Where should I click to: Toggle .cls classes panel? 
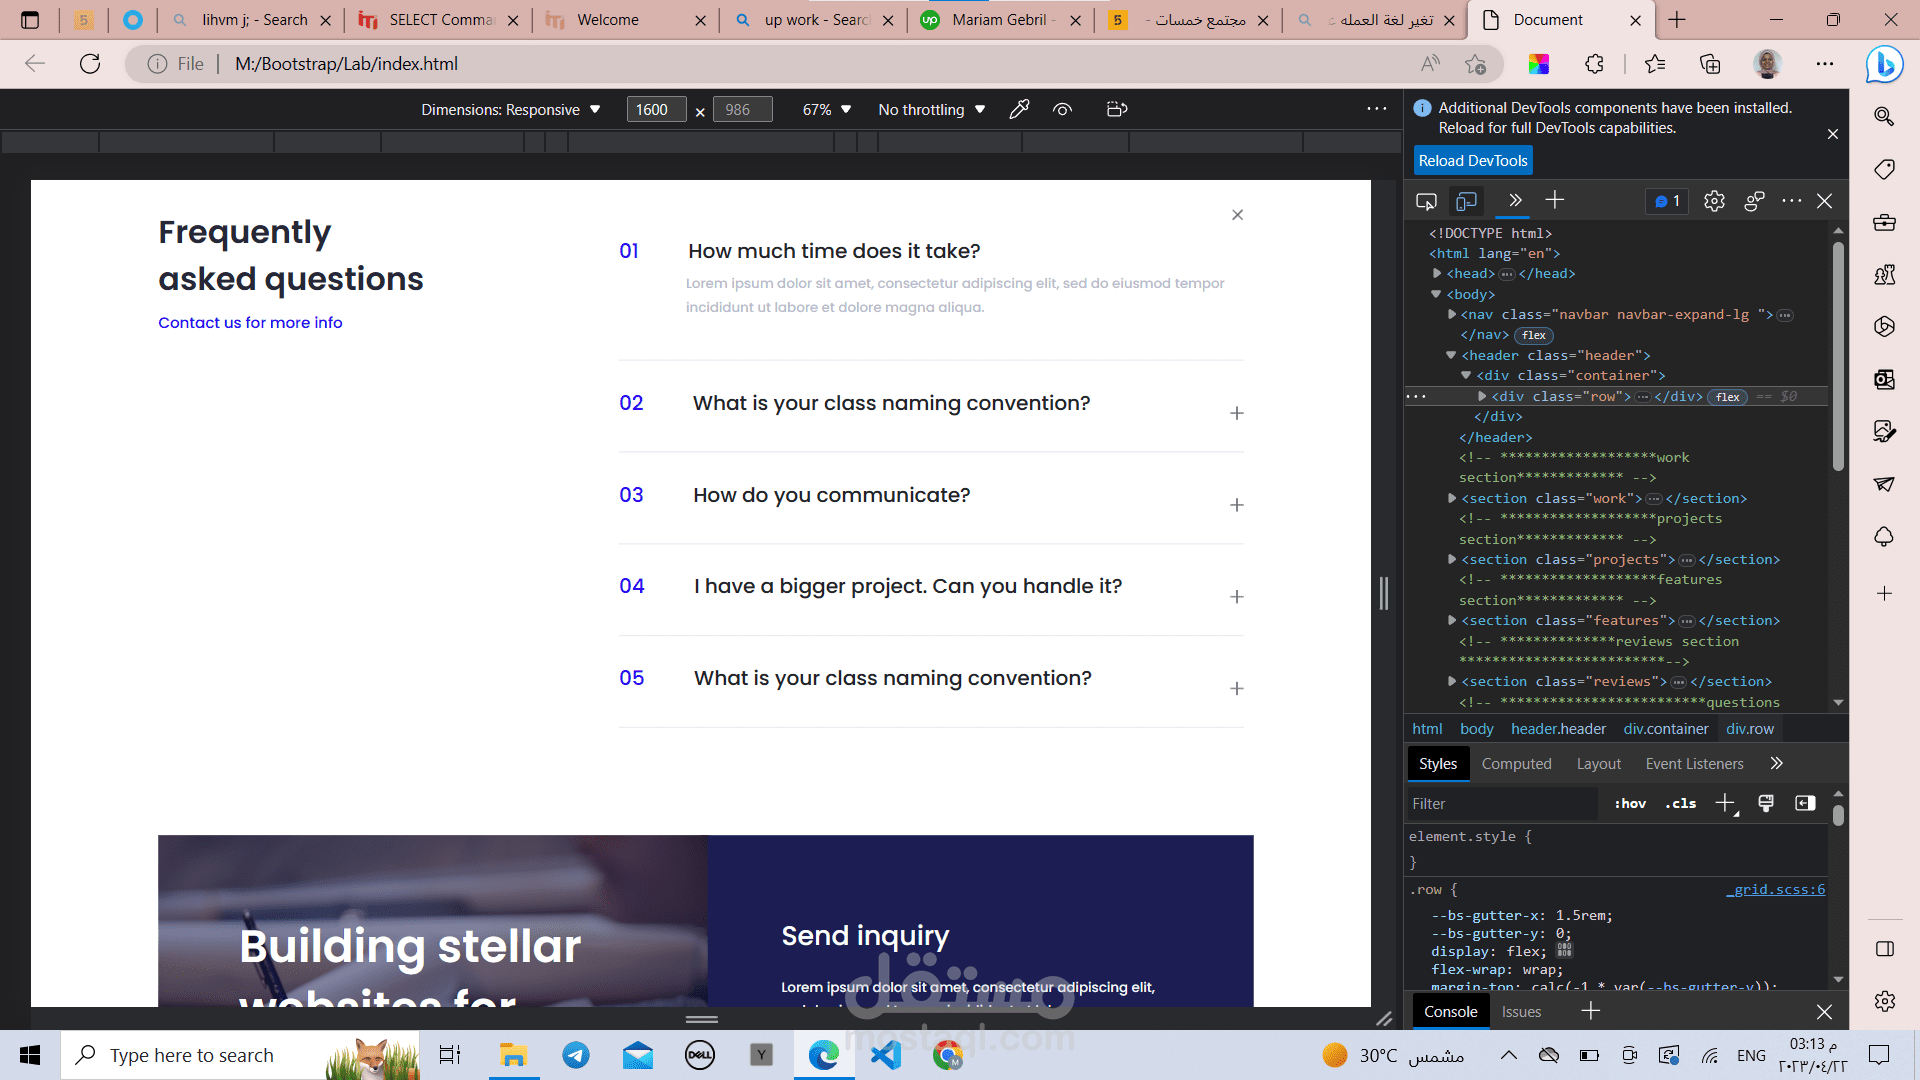point(1680,803)
